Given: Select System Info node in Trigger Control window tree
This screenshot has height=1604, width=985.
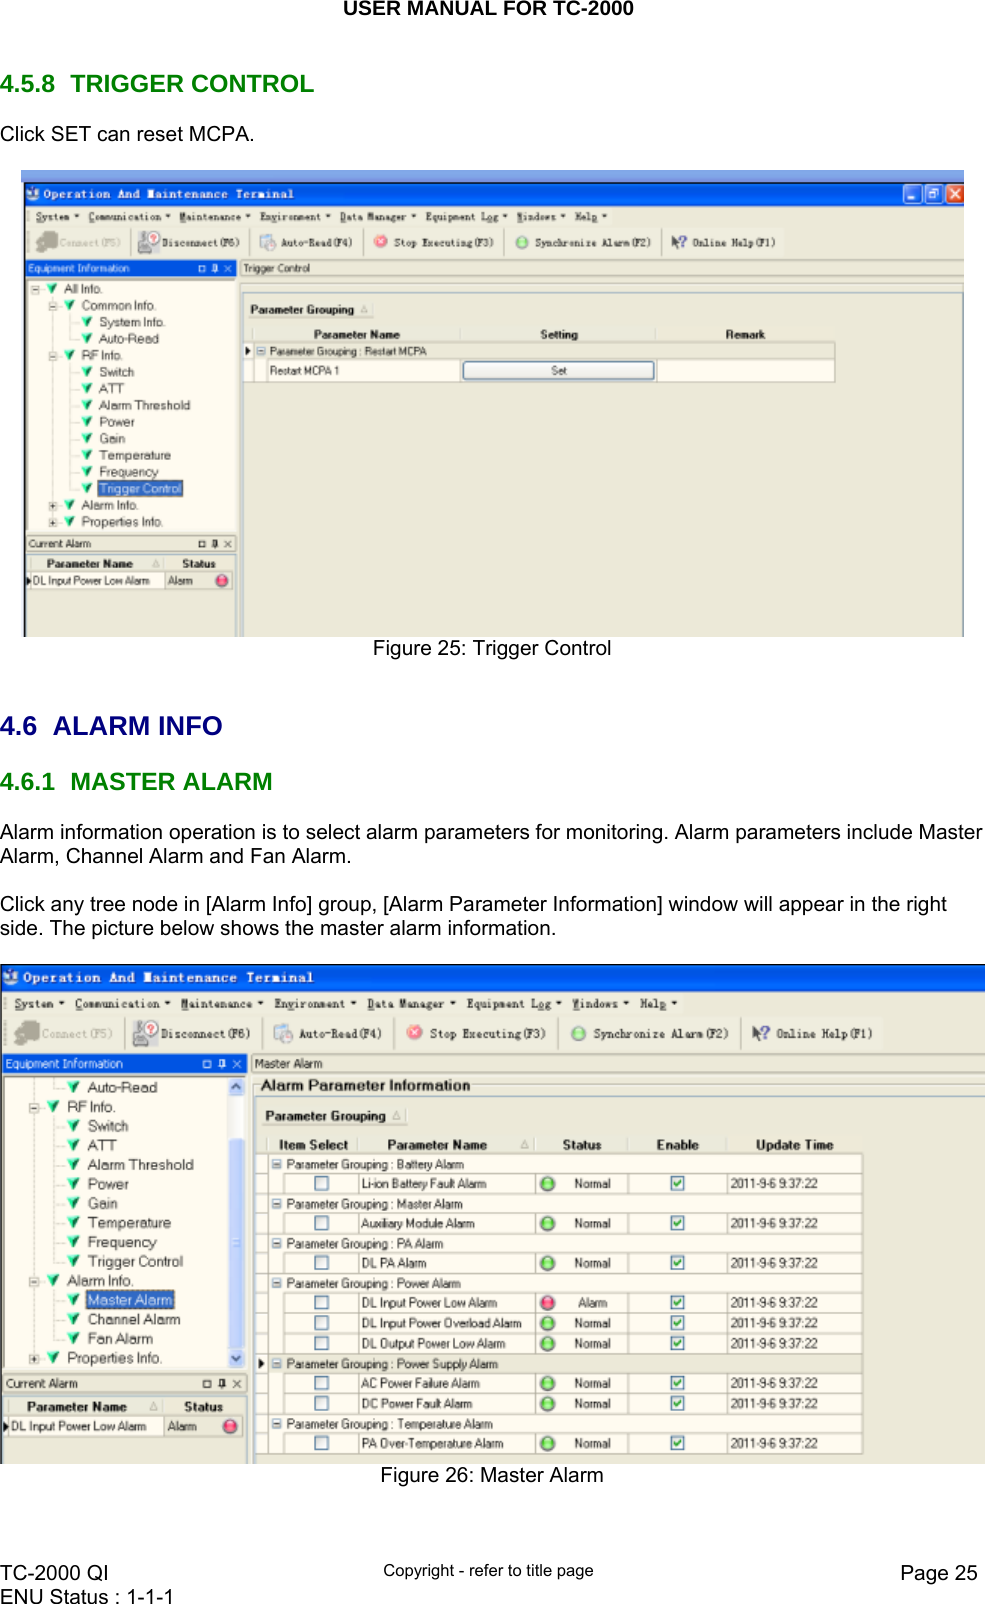Looking at the screenshot, I should [x=132, y=322].
